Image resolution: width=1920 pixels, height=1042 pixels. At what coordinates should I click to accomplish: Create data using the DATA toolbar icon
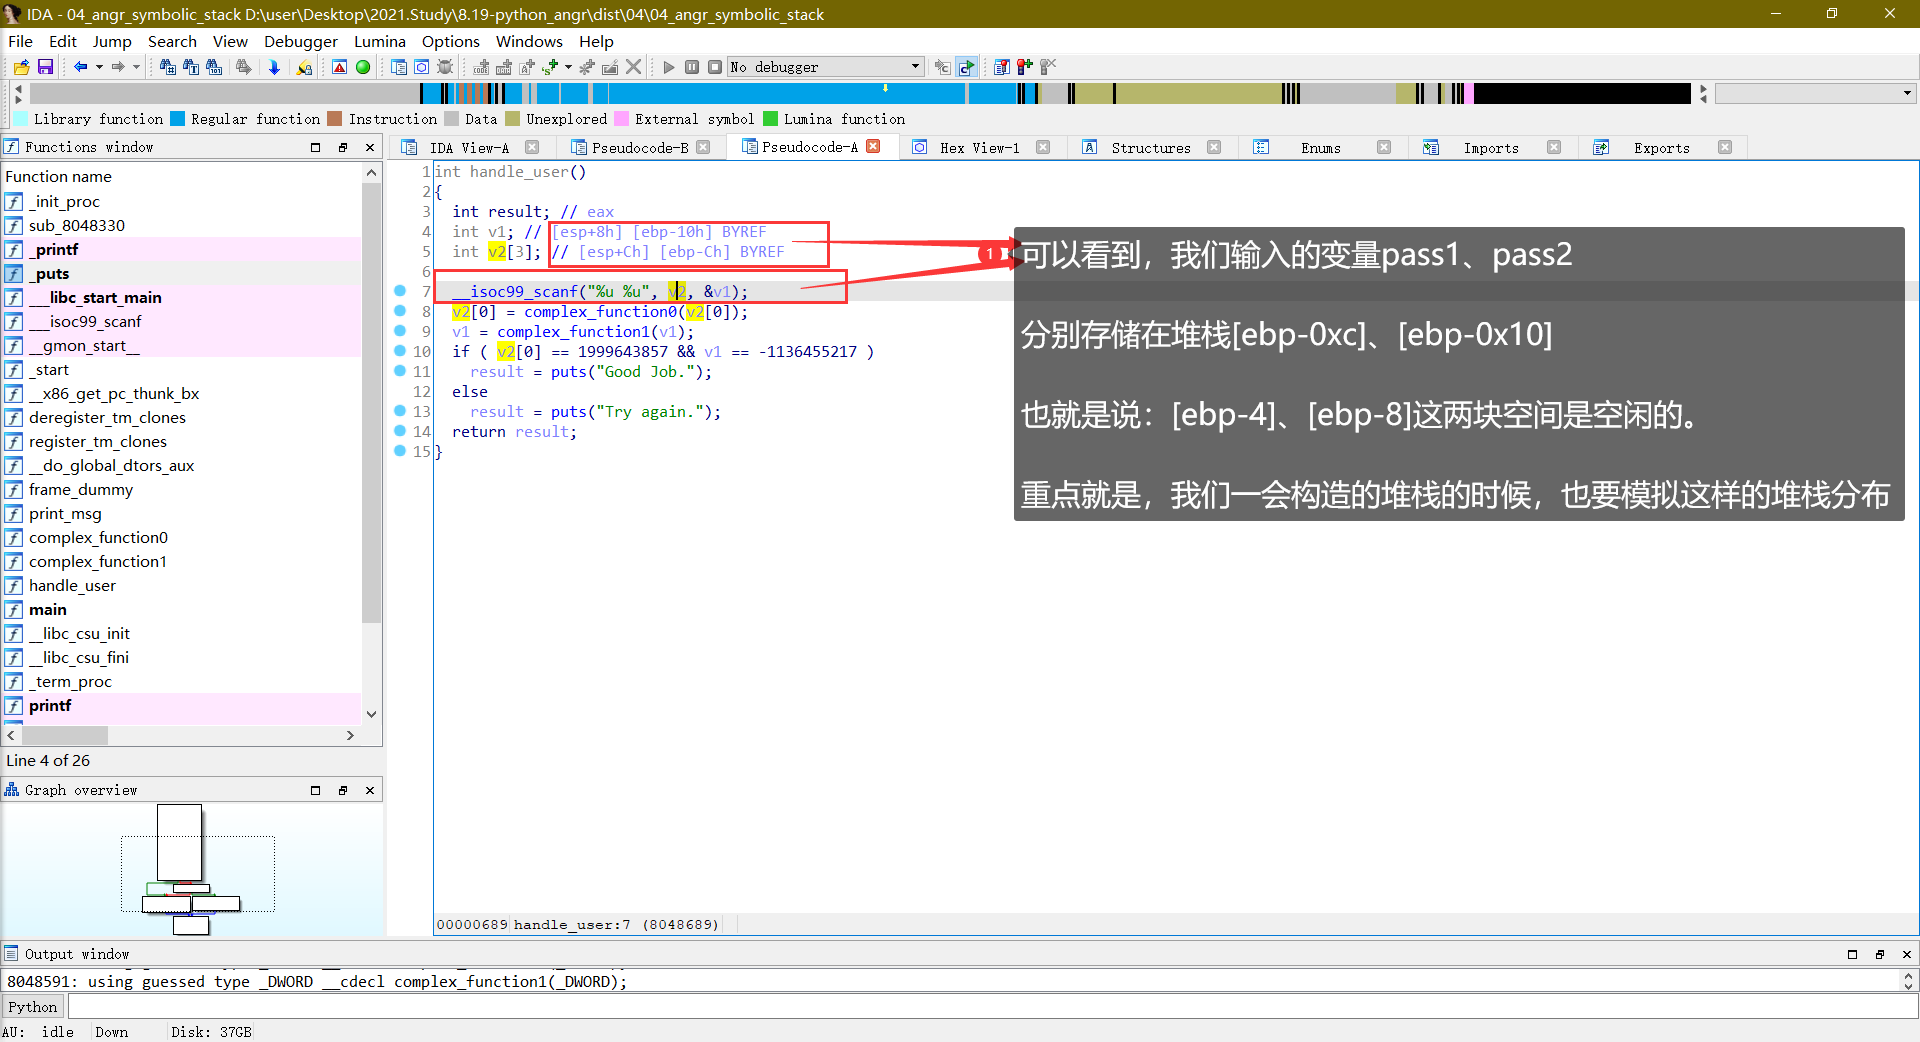pyautogui.click(x=504, y=67)
